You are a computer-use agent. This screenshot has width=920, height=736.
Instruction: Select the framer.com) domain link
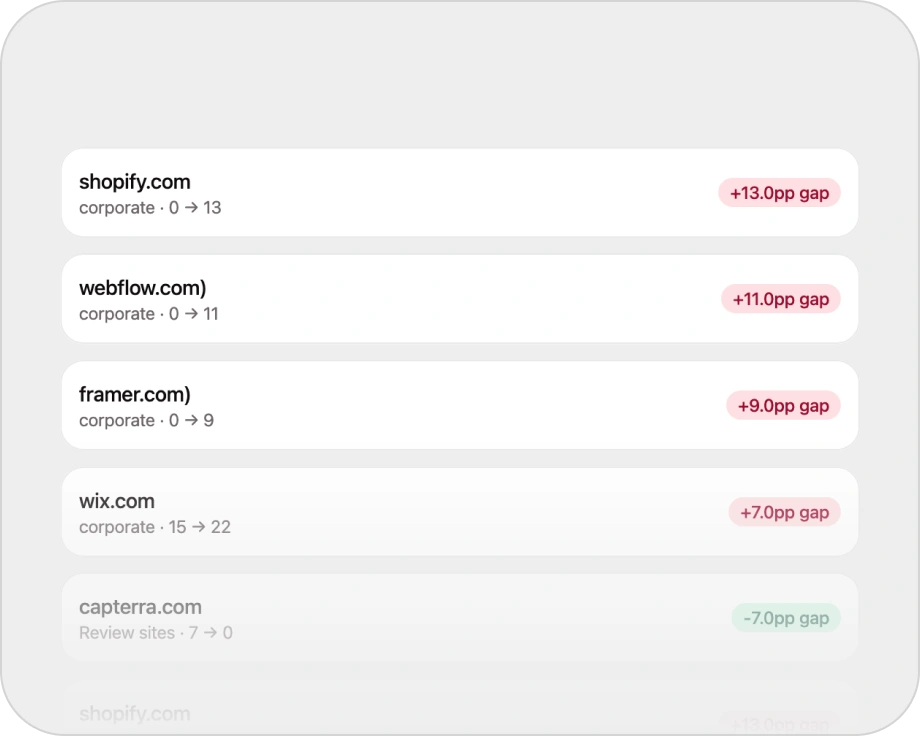(134, 395)
